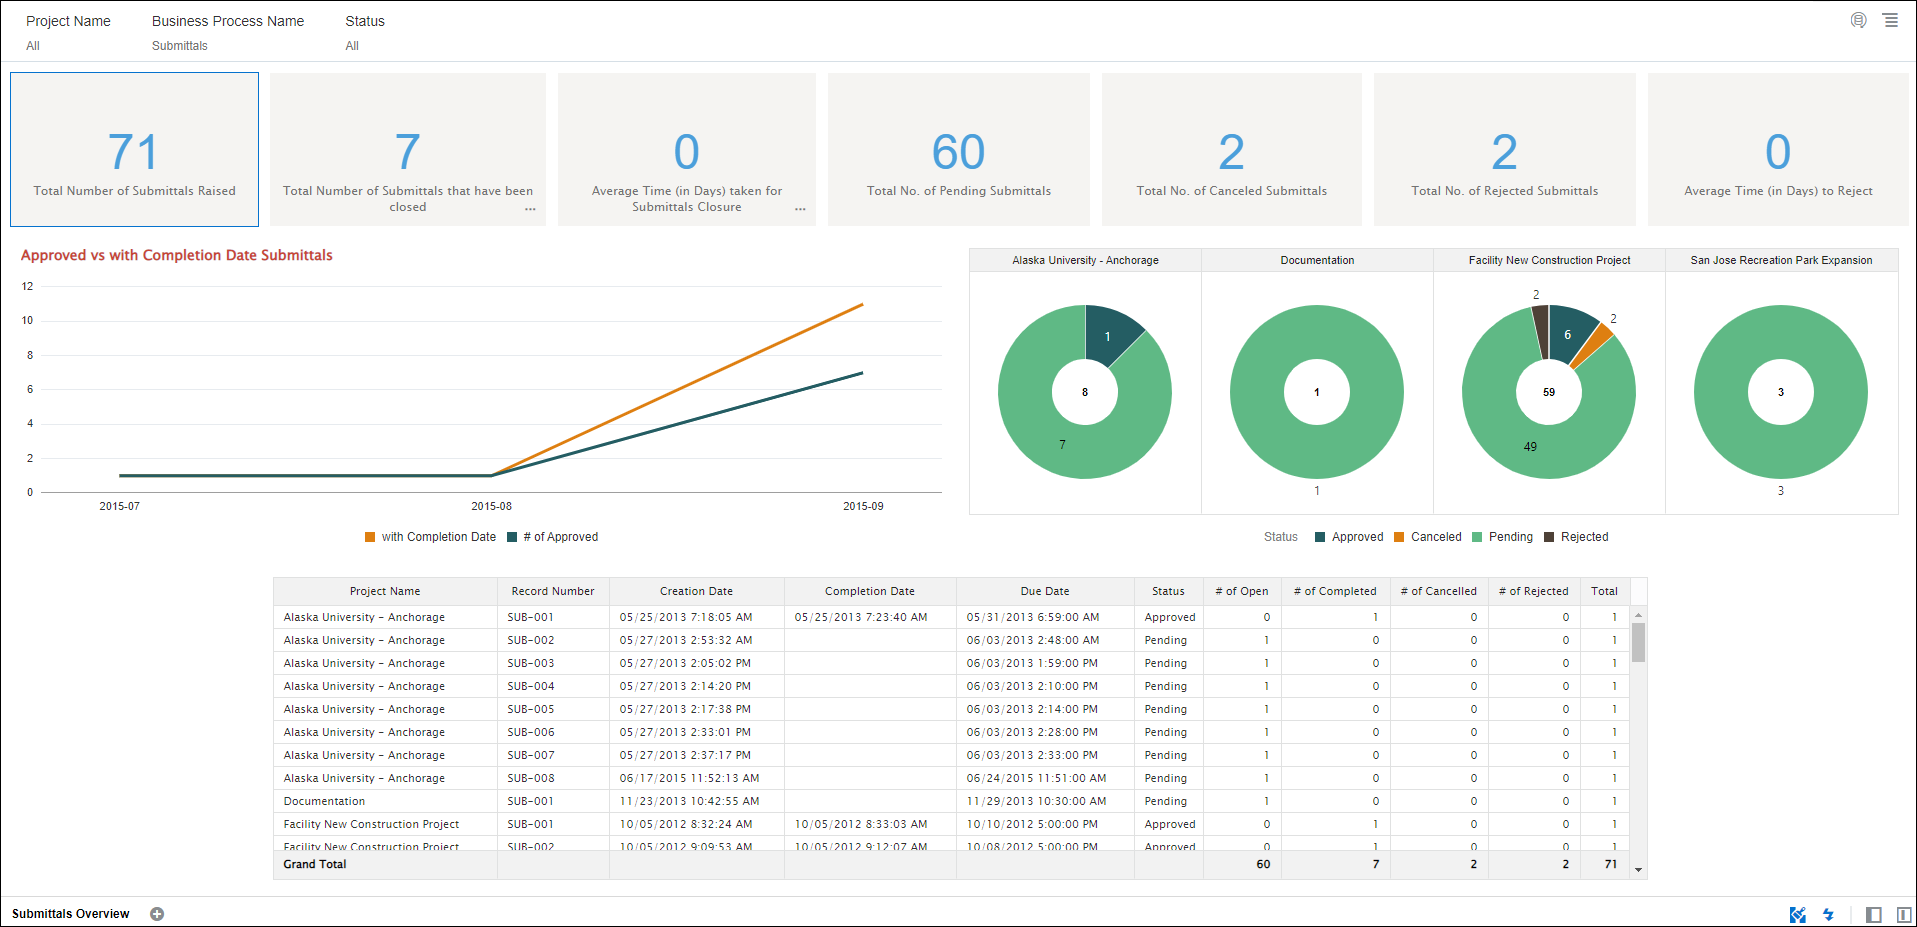Click # of Completed column header
This screenshot has height=927, width=1917.
(1335, 591)
